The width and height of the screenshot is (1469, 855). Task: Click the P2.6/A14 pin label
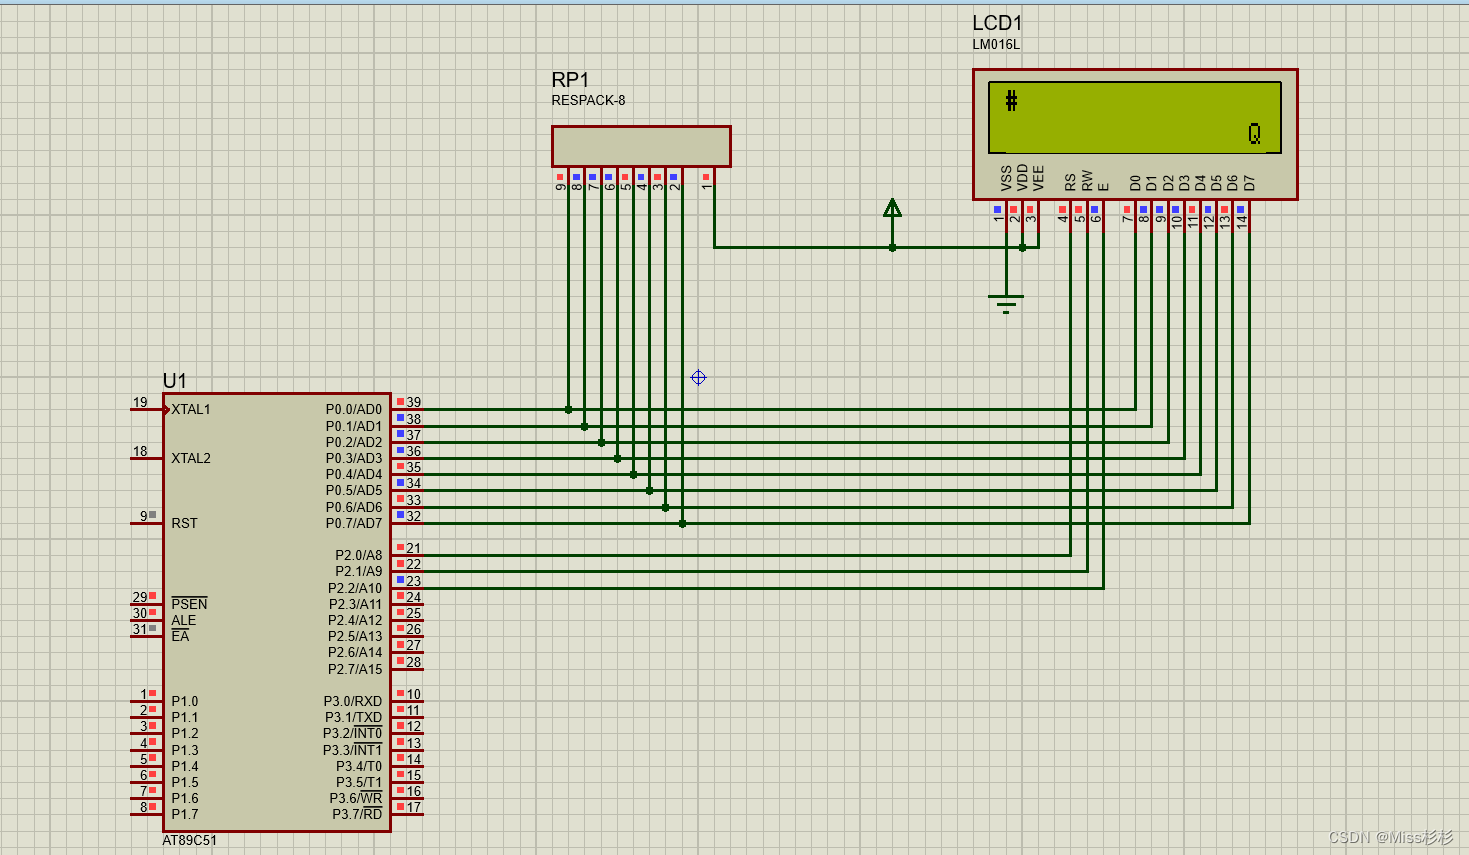pos(355,652)
